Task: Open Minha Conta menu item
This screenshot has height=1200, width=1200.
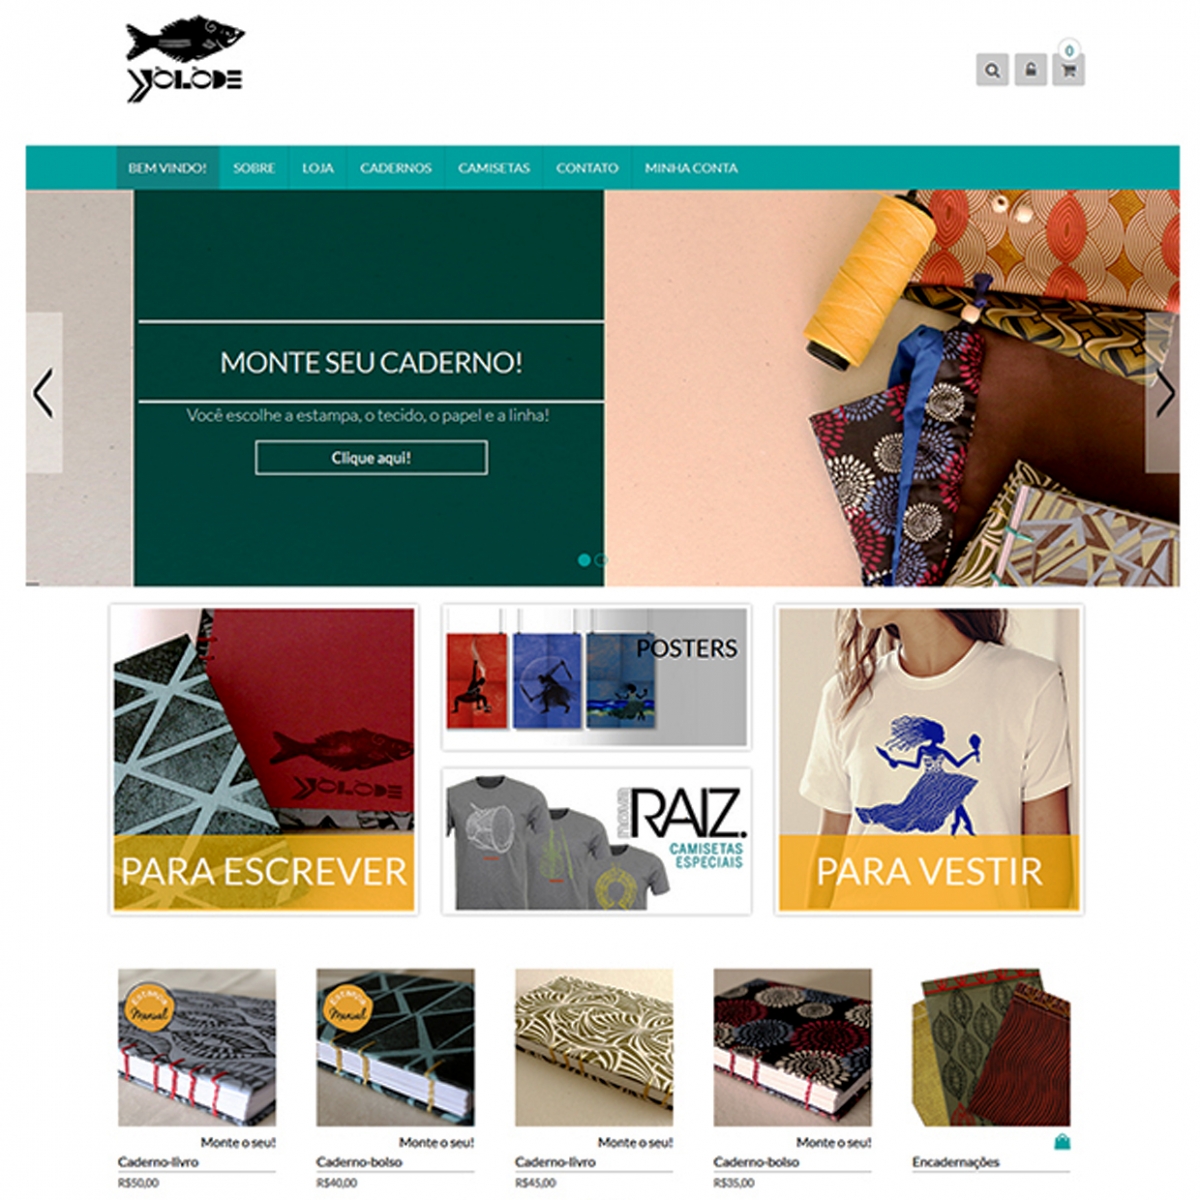Action: [691, 168]
